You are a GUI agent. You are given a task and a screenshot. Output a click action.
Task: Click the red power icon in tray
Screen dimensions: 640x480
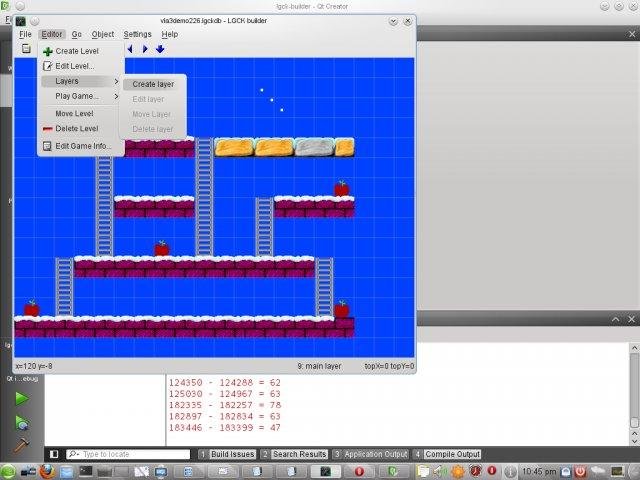[x=580, y=472]
